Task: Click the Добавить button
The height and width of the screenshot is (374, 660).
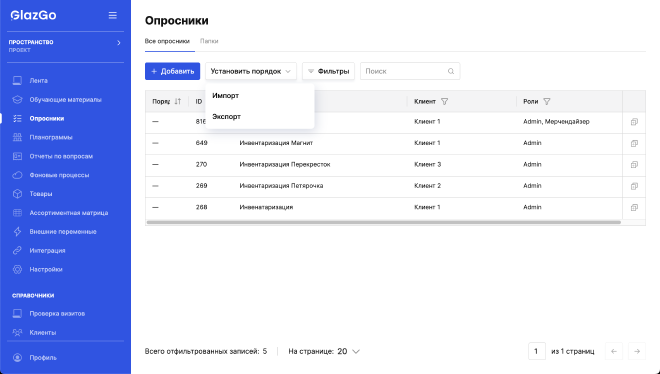Action: pyautogui.click(x=173, y=71)
